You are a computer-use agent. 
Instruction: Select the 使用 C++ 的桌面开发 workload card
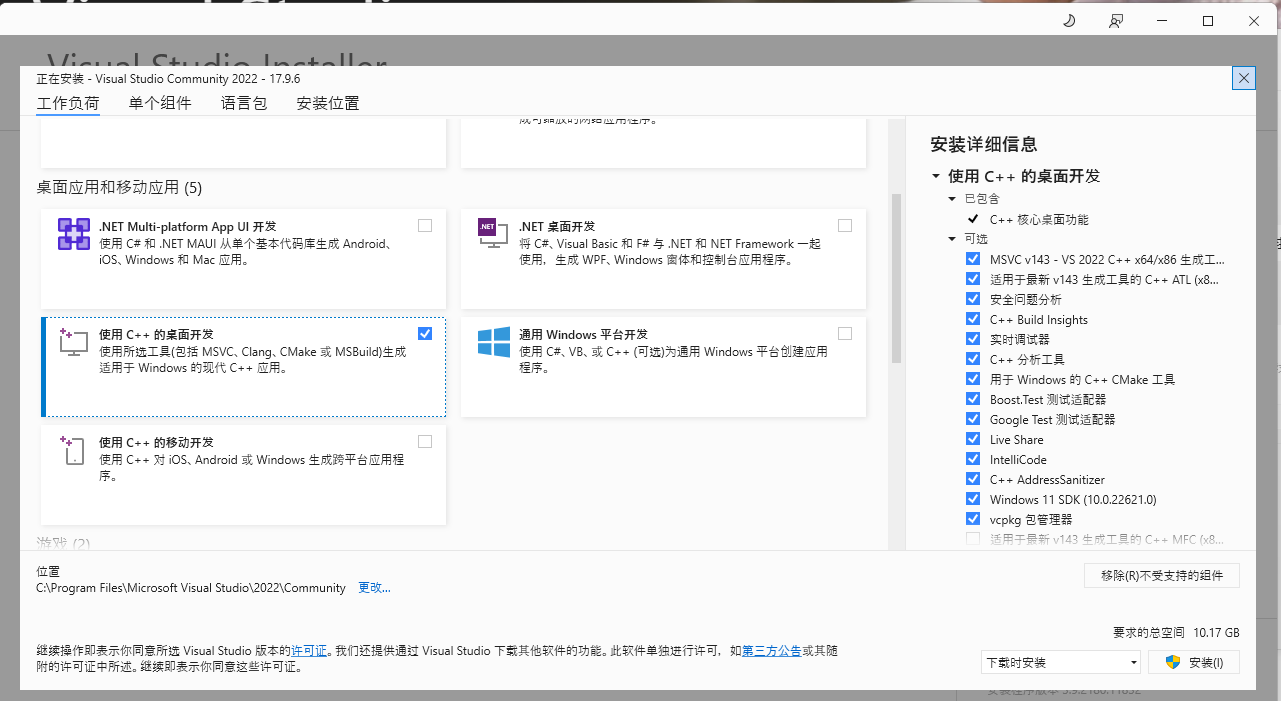pos(243,366)
